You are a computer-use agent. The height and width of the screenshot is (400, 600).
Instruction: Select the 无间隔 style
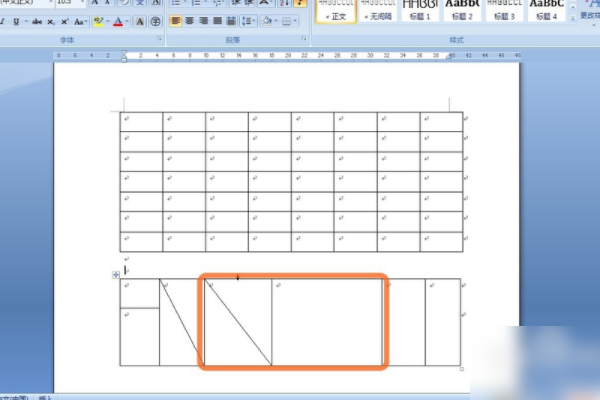point(378,11)
